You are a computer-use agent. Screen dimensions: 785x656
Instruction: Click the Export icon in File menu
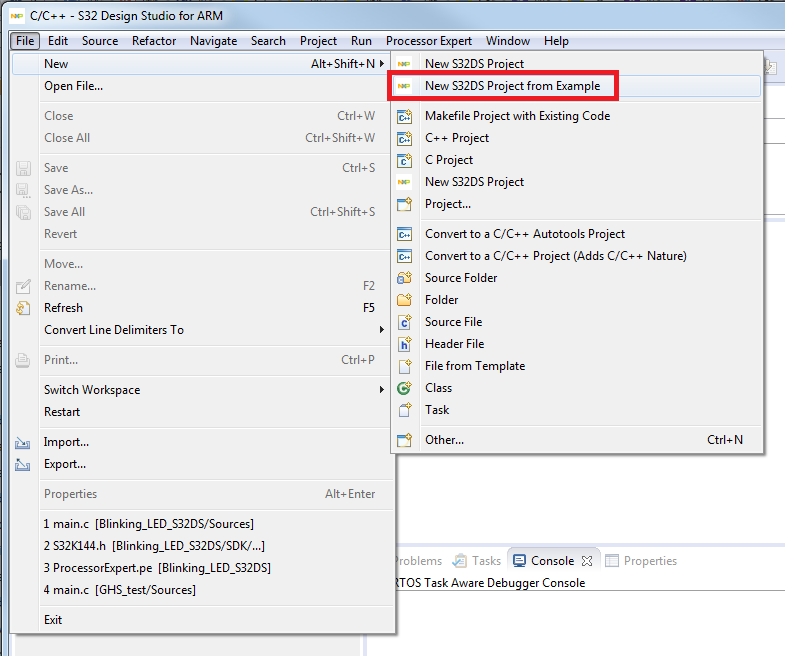(23, 464)
